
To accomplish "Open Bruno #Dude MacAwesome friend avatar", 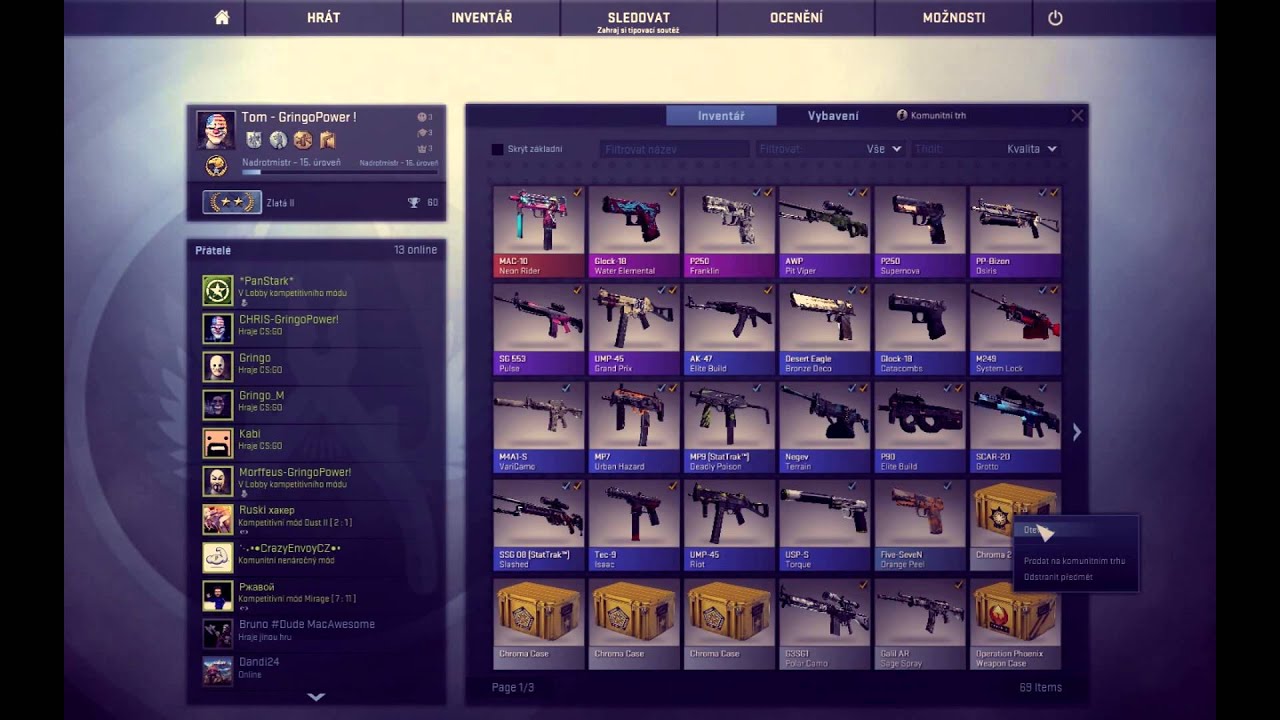I will pos(218,633).
